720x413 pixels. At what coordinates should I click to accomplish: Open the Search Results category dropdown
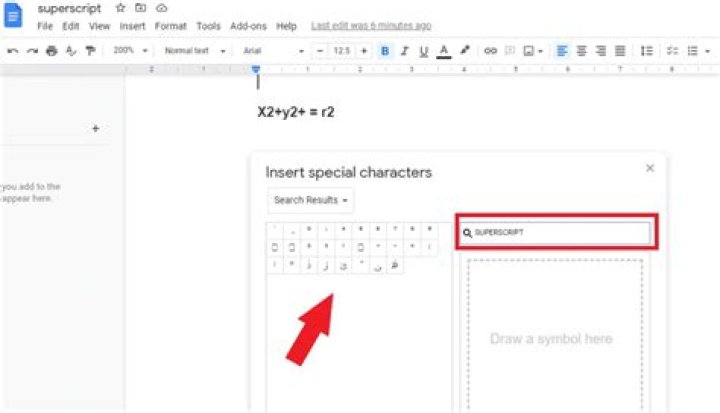[310, 200]
